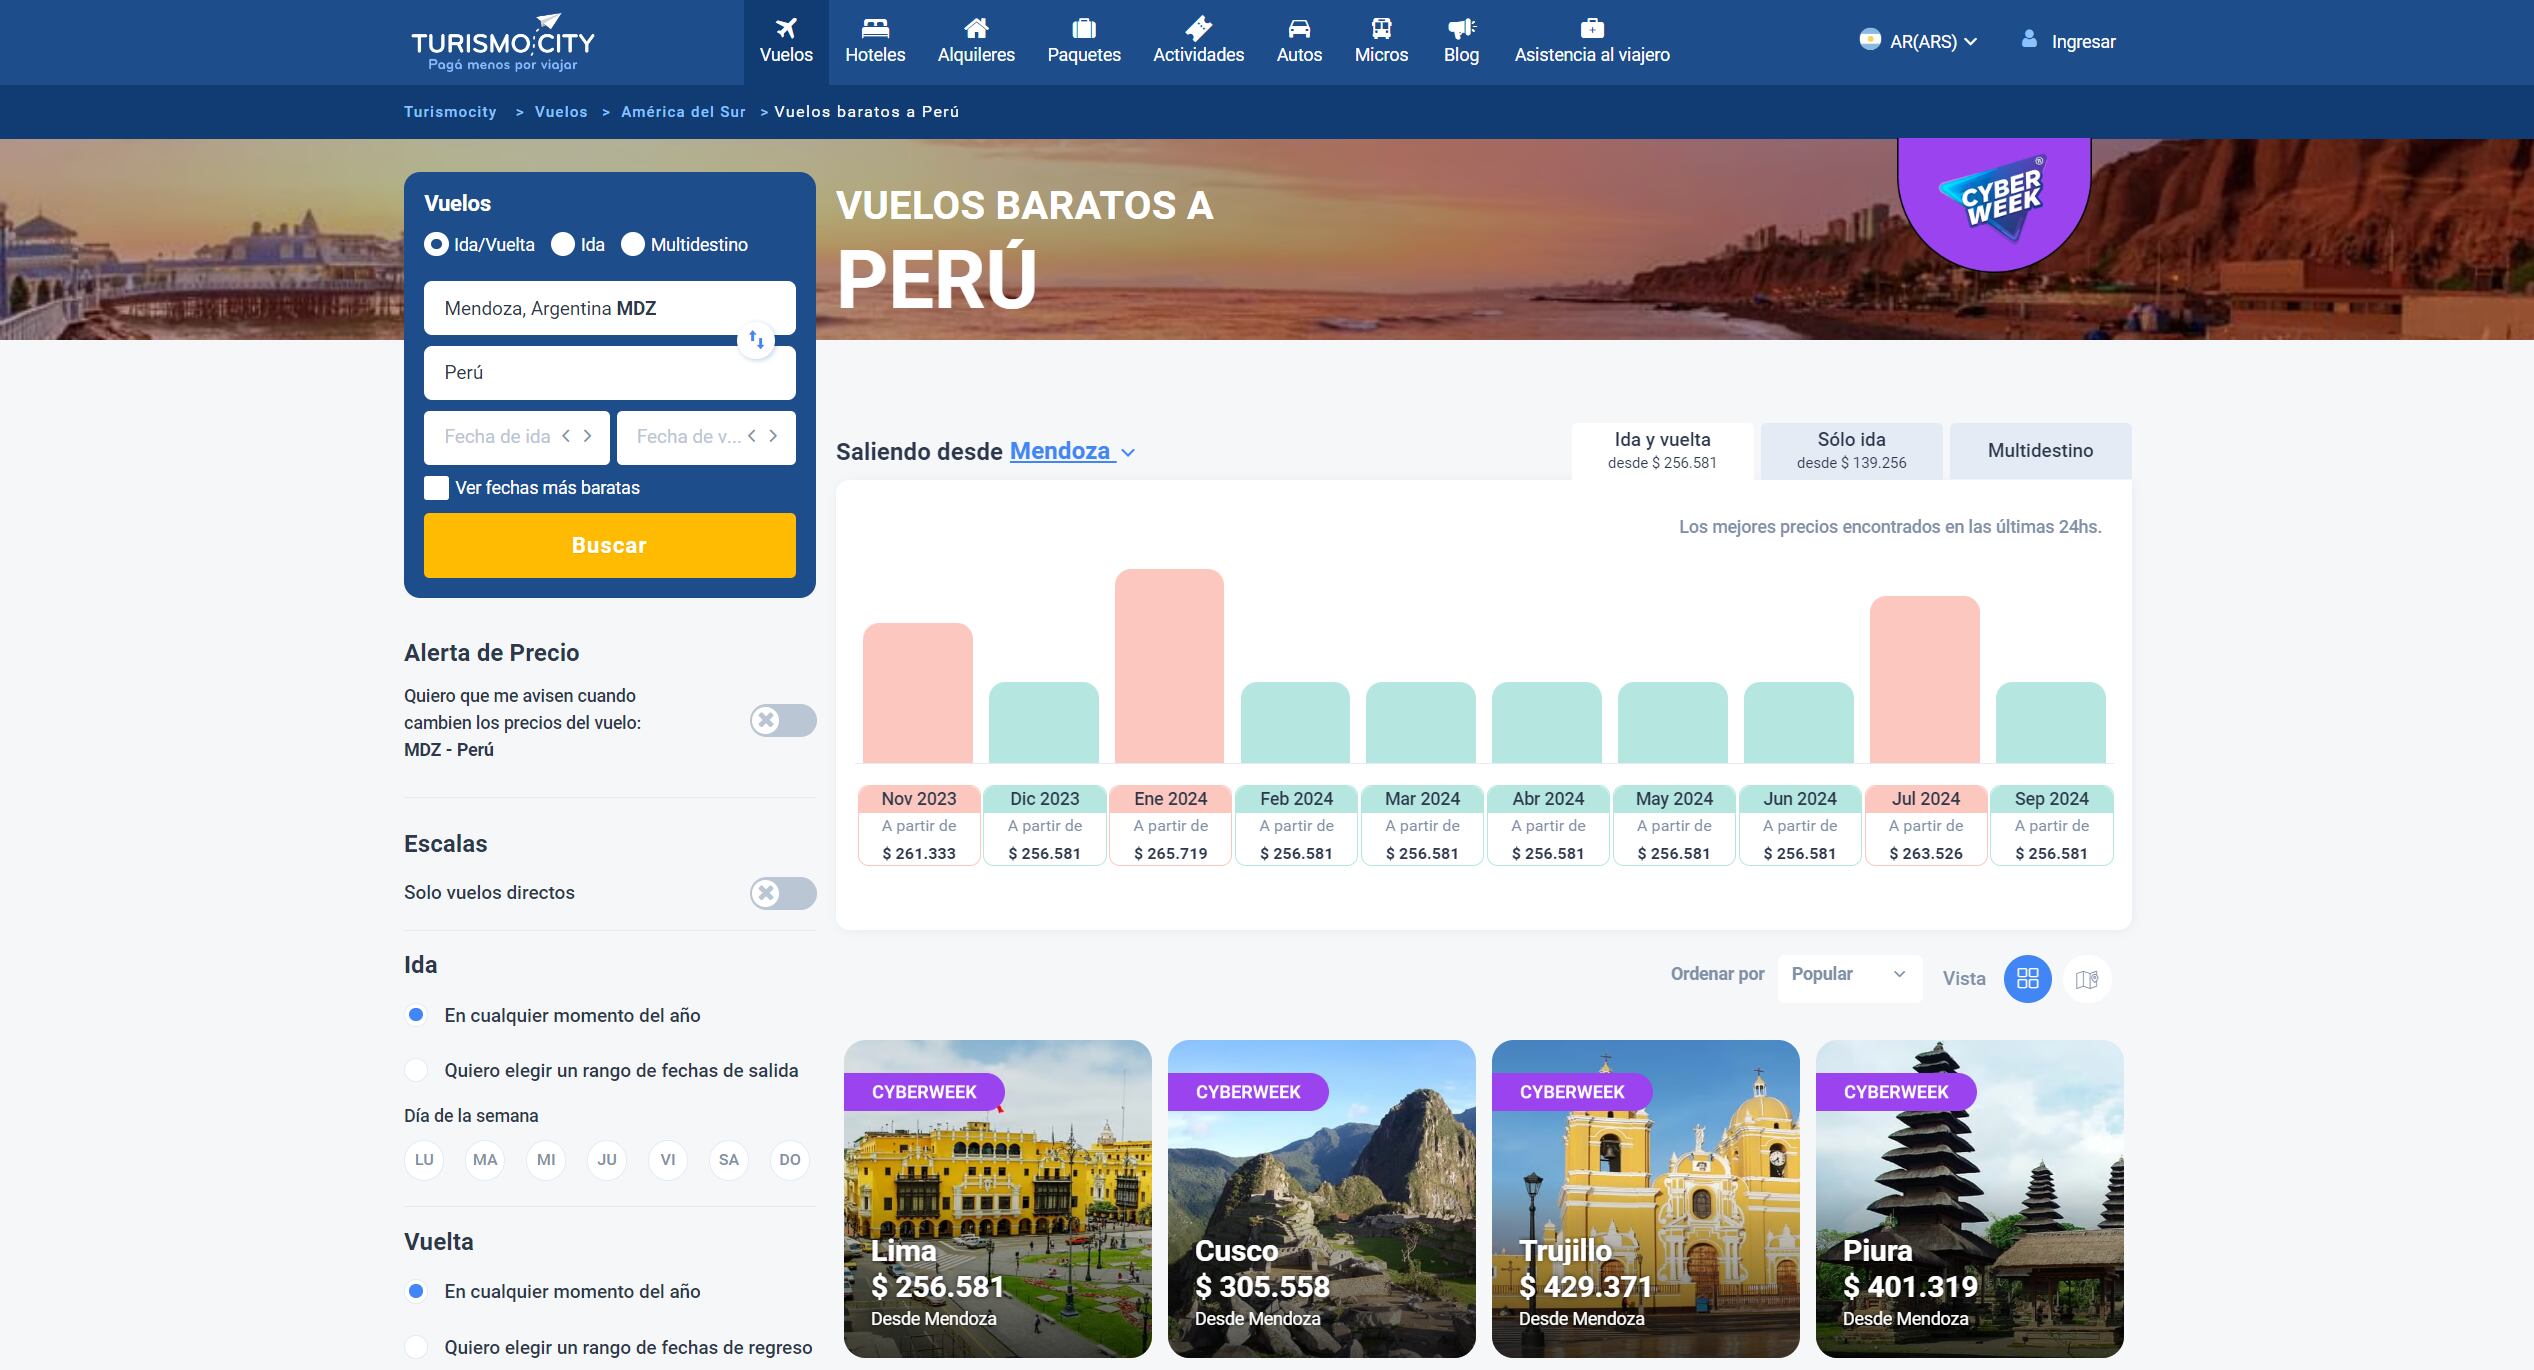
Task: Open Vuelos breadcrumb link
Action: 561,112
